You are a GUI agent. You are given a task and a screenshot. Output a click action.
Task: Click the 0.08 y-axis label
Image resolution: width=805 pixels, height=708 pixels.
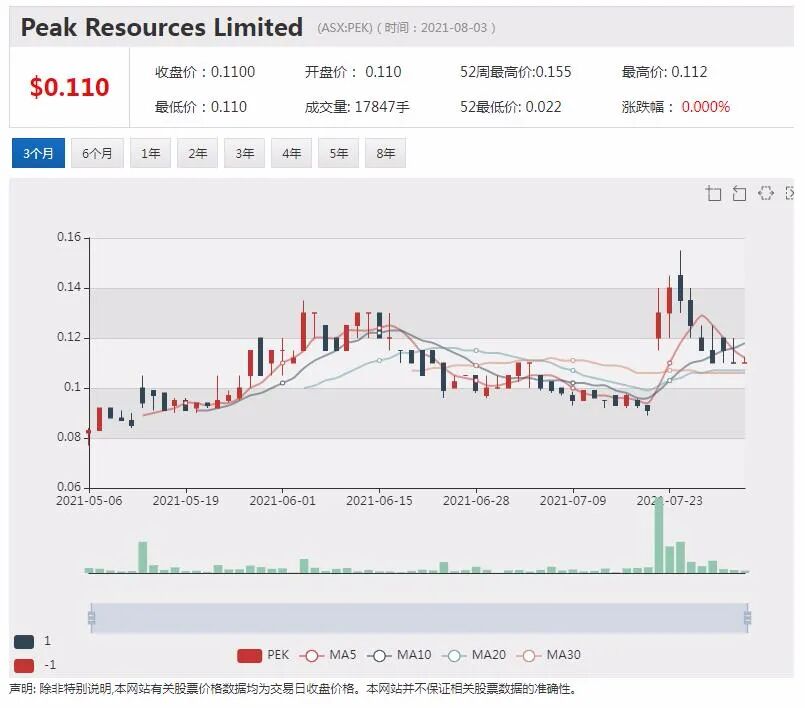69,437
